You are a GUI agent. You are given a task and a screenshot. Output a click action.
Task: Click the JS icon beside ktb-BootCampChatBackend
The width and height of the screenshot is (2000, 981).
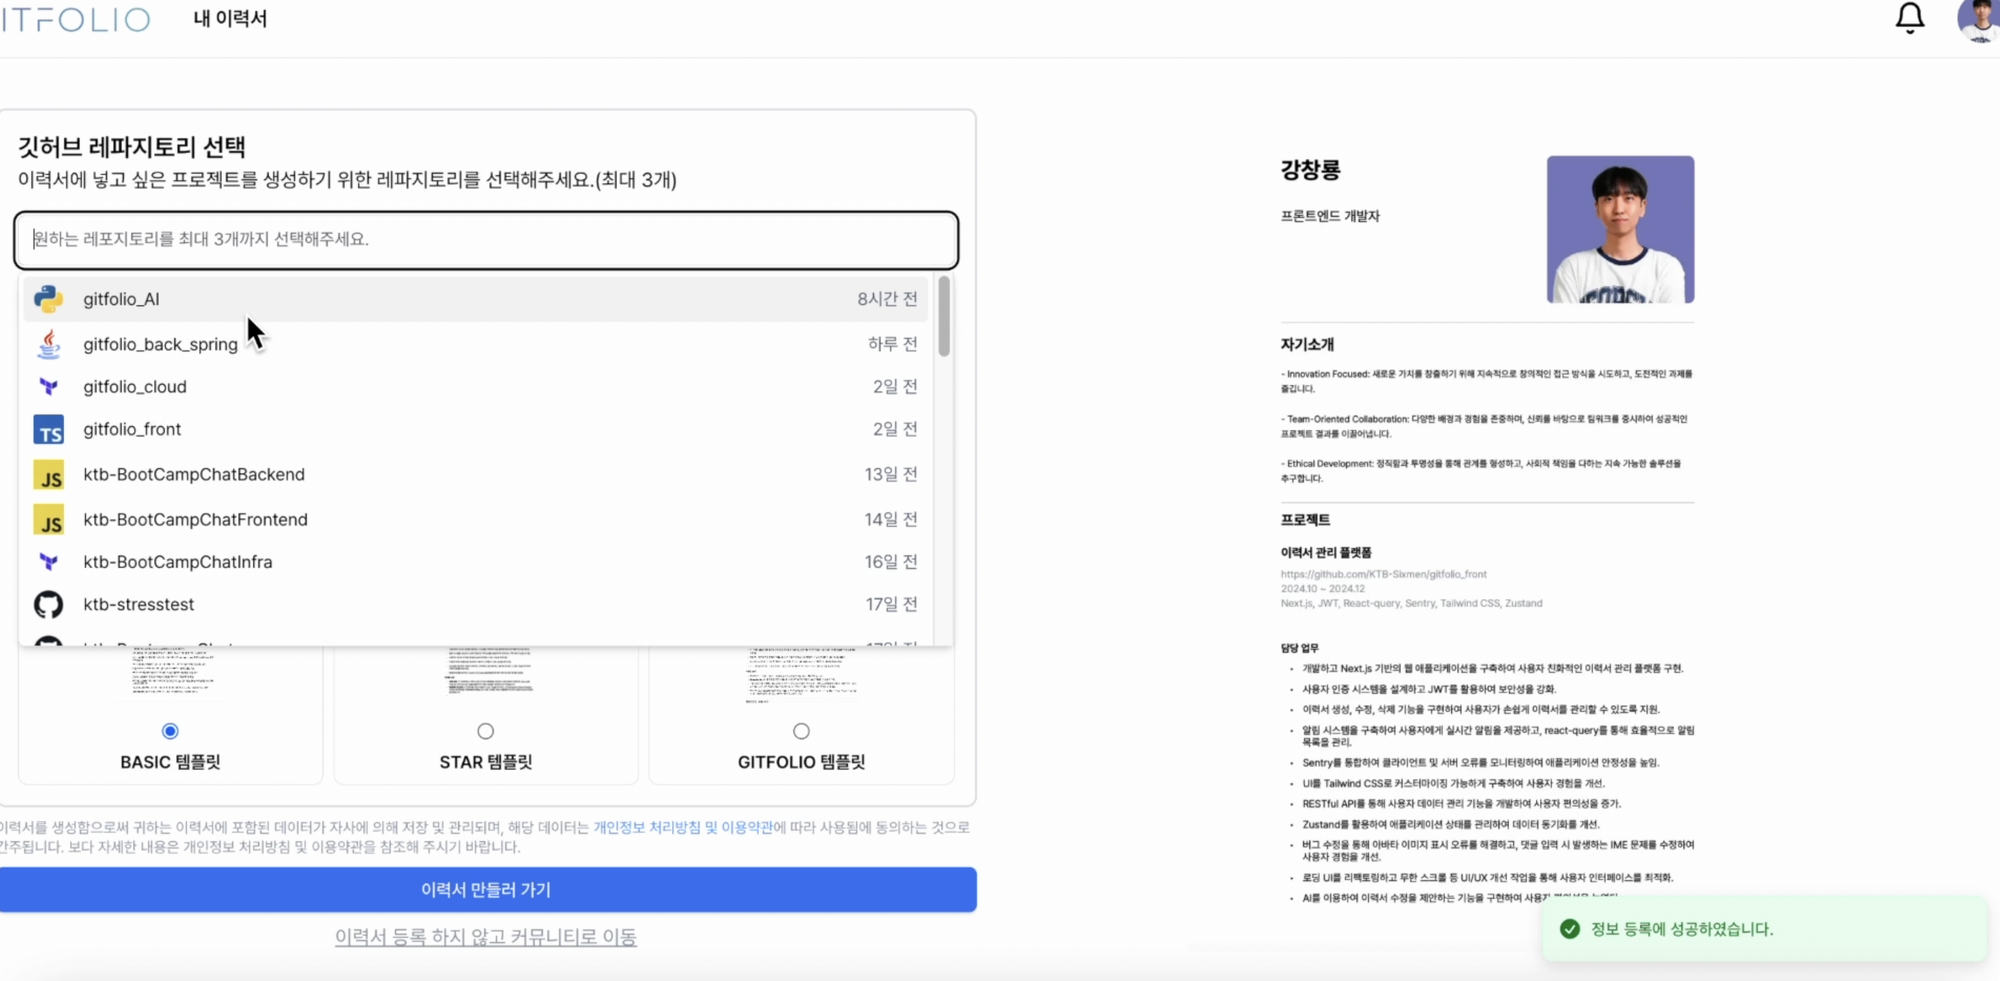[x=48, y=475]
